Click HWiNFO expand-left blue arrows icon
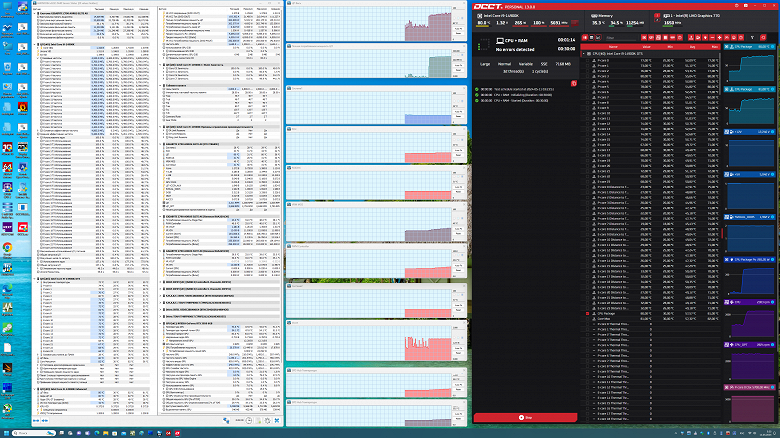This screenshot has height=438, width=780. (x=36, y=421)
